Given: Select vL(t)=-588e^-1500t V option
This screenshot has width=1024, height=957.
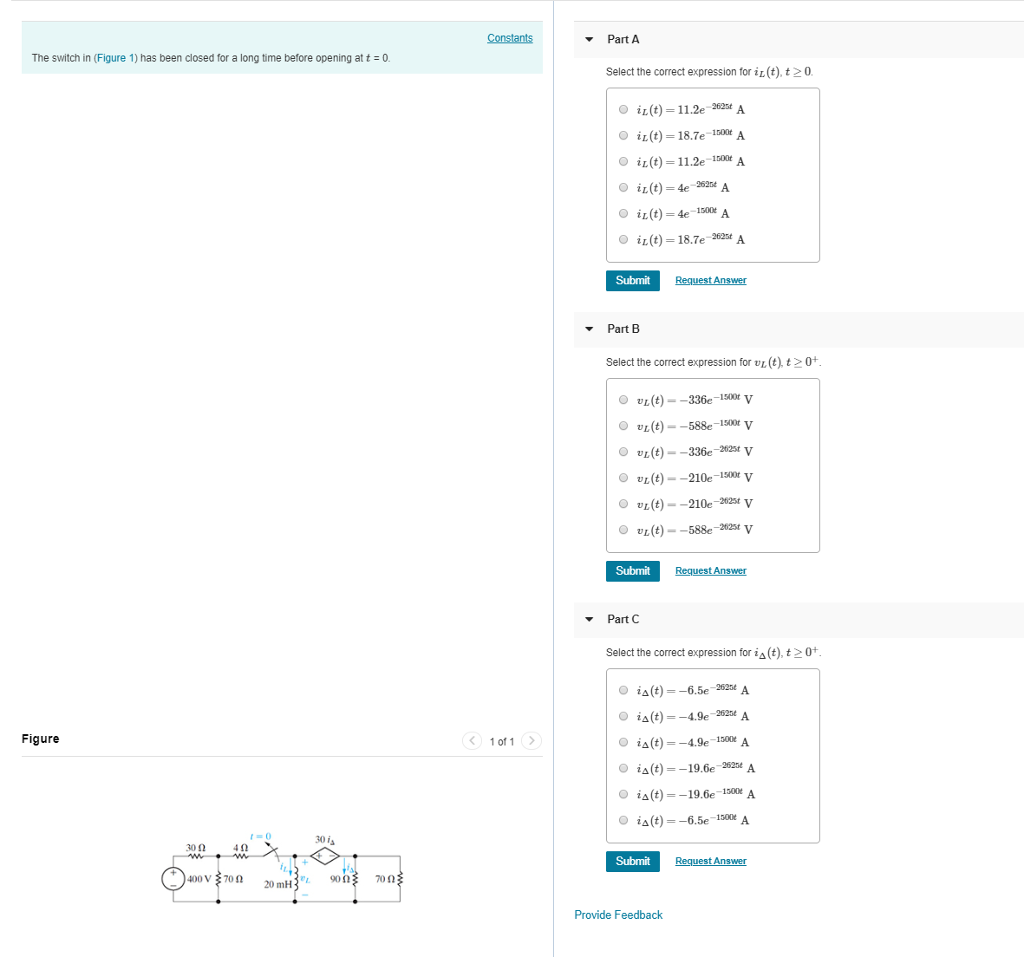Looking at the screenshot, I should (623, 426).
